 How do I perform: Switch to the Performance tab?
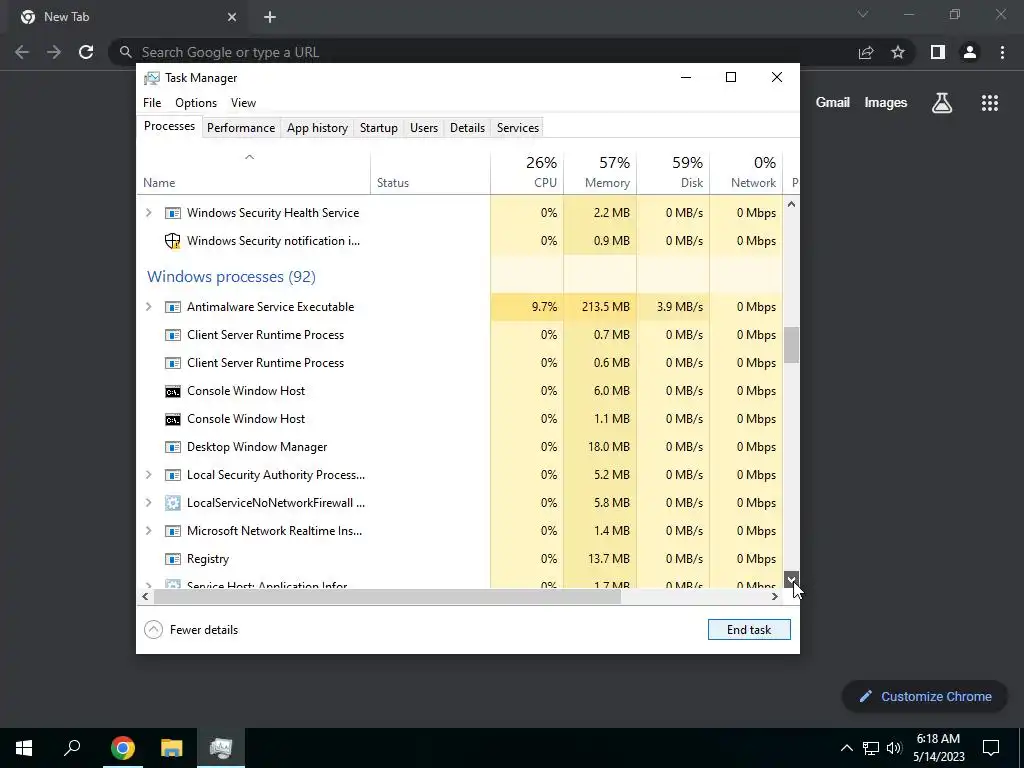click(241, 128)
